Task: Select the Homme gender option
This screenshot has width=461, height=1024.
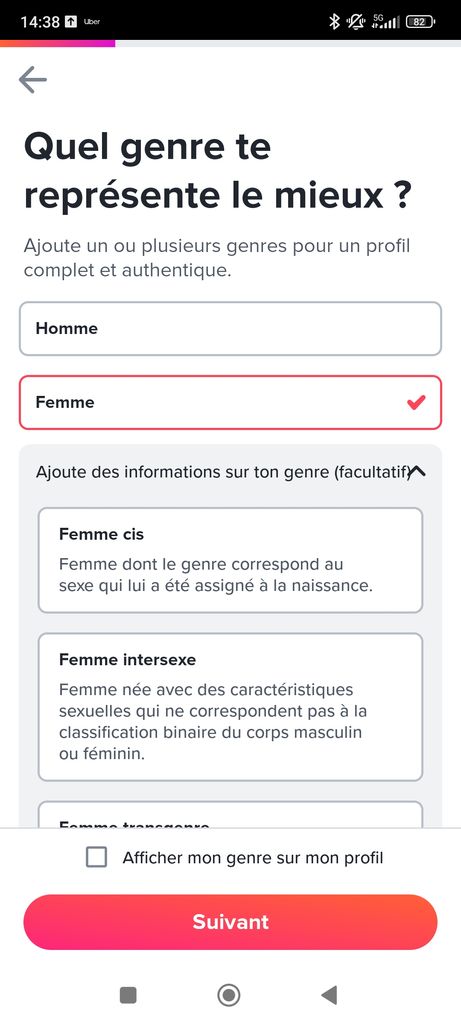Action: 230,328
